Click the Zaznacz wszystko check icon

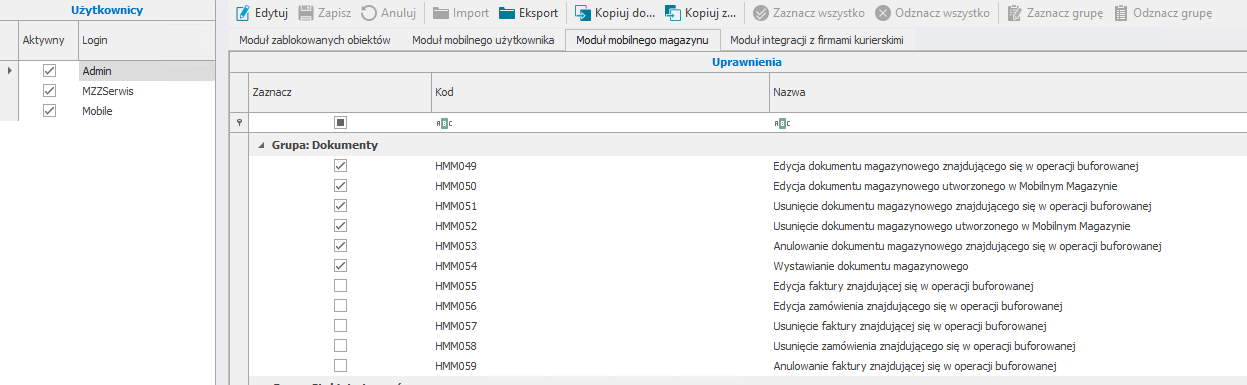pos(761,14)
